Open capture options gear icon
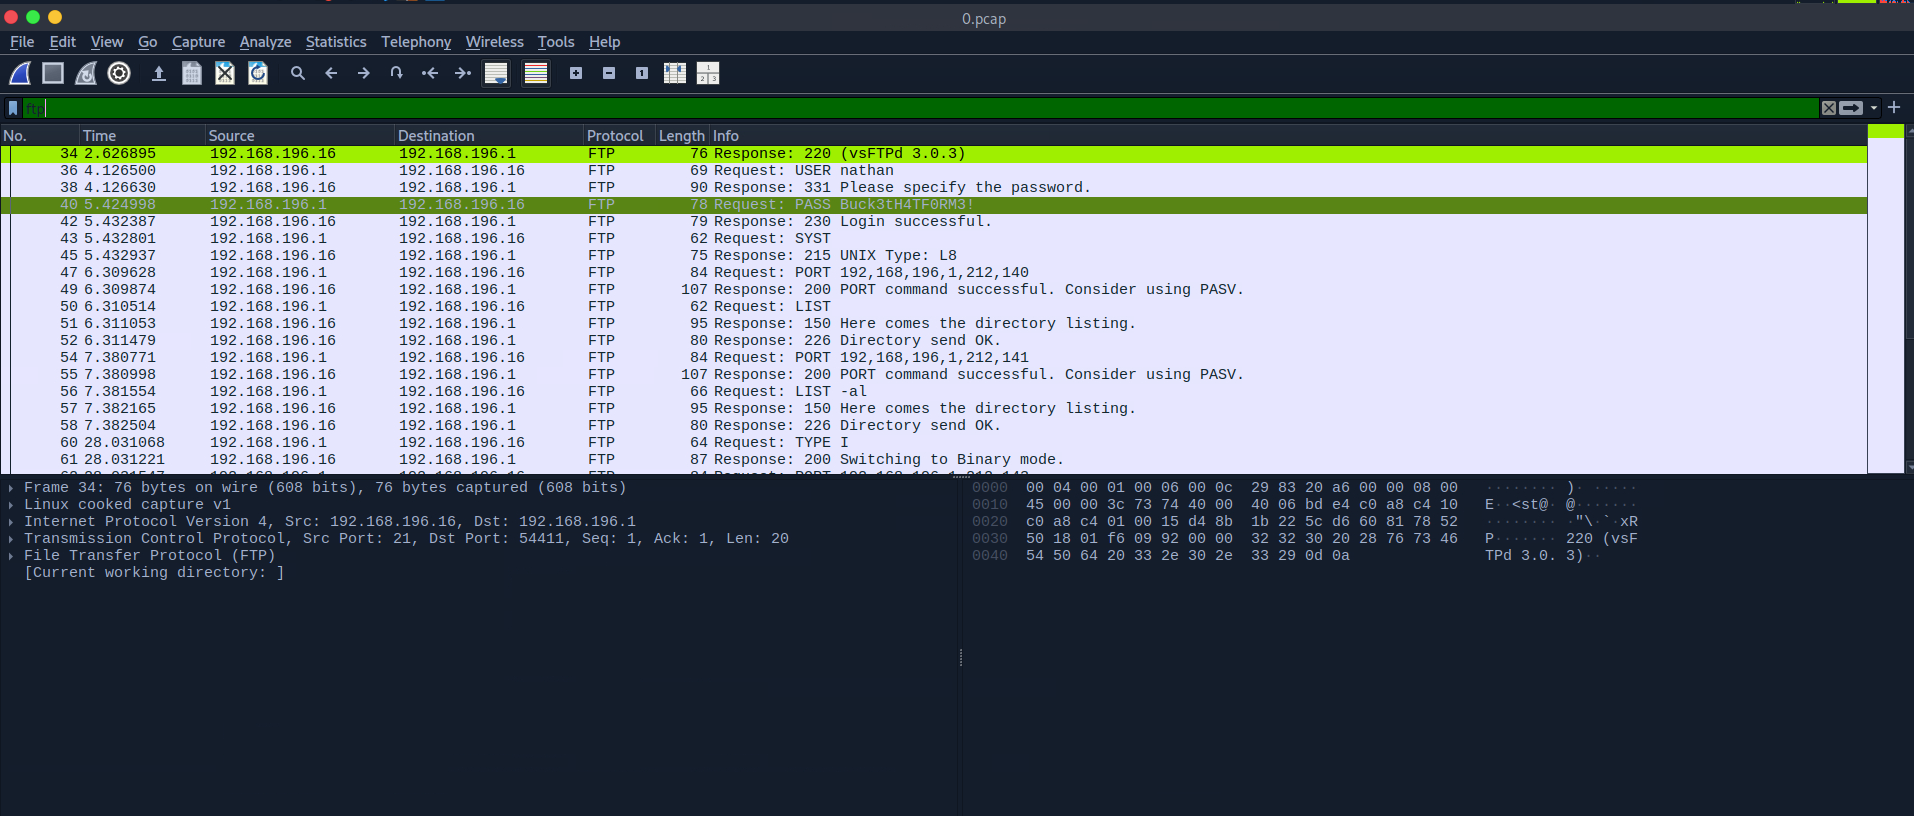 pos(119,73)
